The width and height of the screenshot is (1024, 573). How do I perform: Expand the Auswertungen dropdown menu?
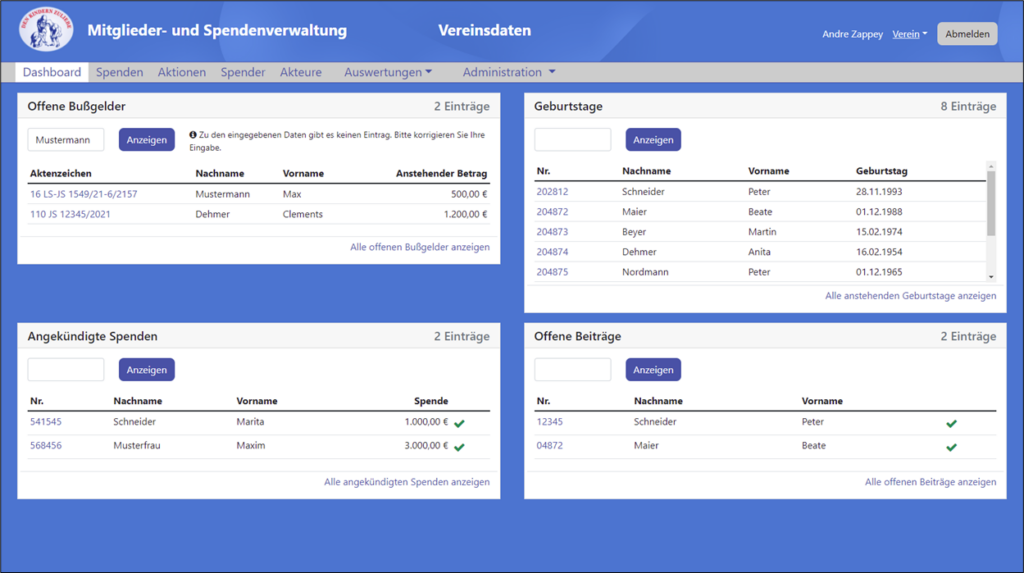[388, 72]
